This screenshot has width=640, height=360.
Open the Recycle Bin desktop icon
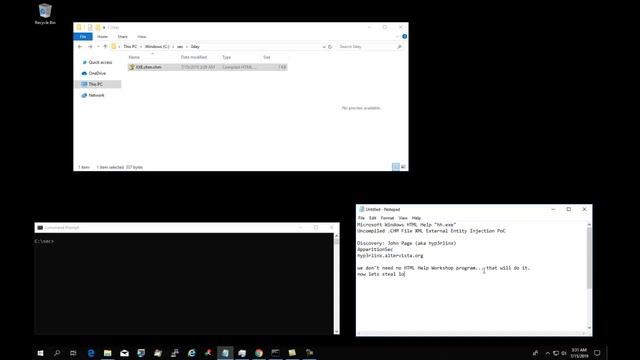coord(45,14)
